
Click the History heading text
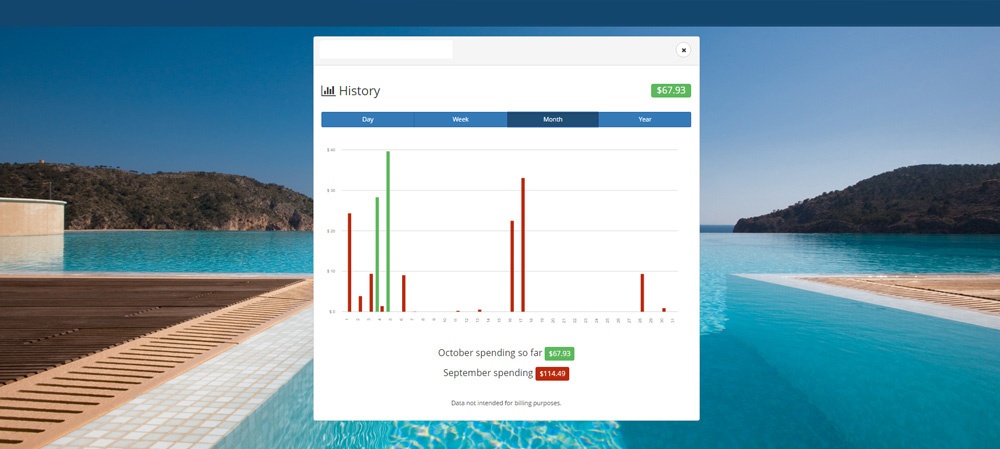(359, 91)
